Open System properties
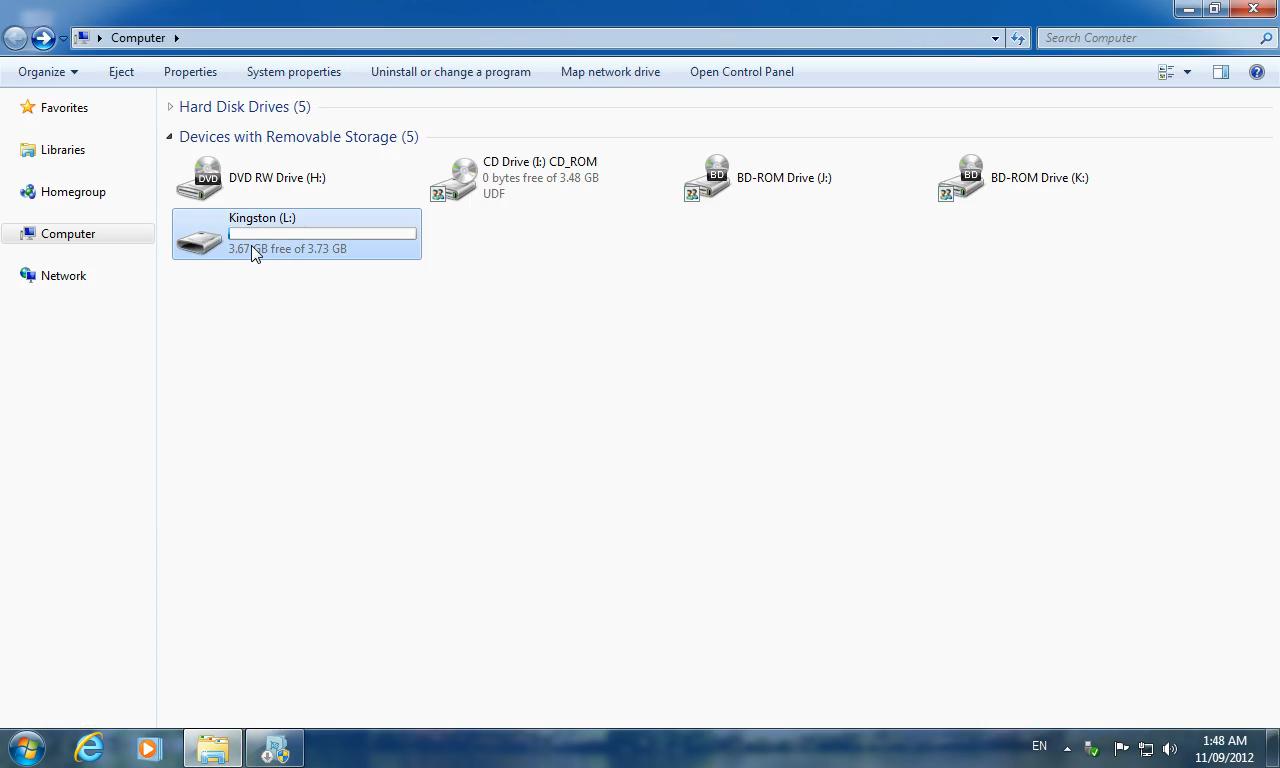Viewport: 1280px width, 768px height. (x=294, y=72)
